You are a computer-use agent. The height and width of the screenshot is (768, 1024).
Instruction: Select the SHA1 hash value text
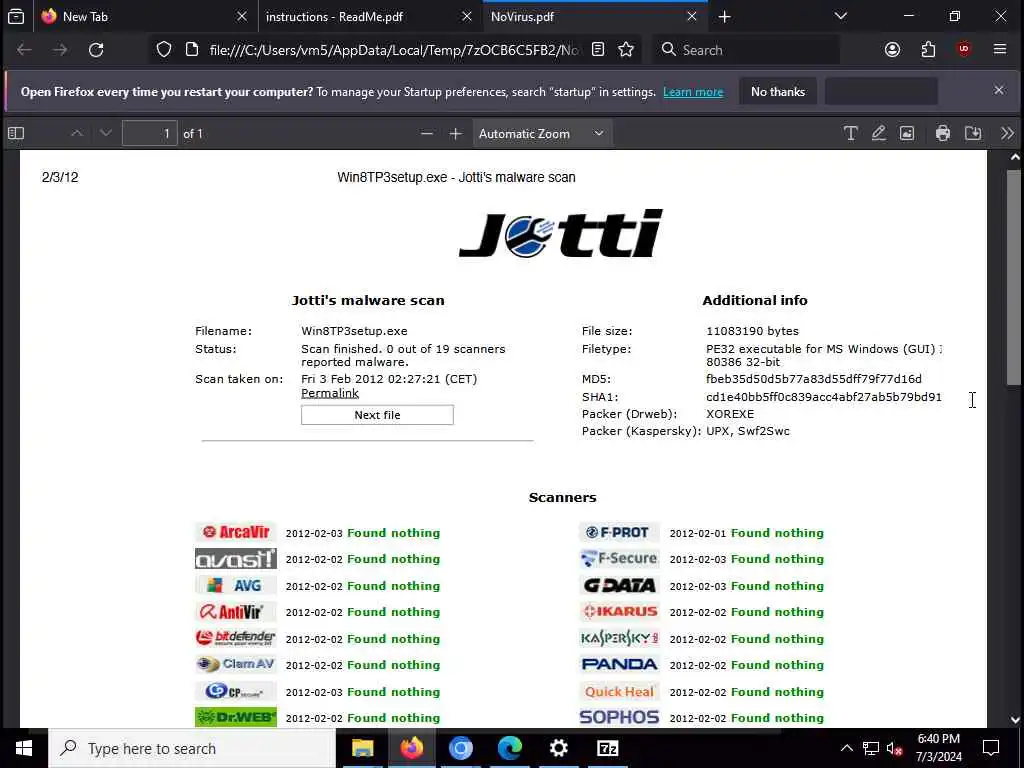[824, 397]
